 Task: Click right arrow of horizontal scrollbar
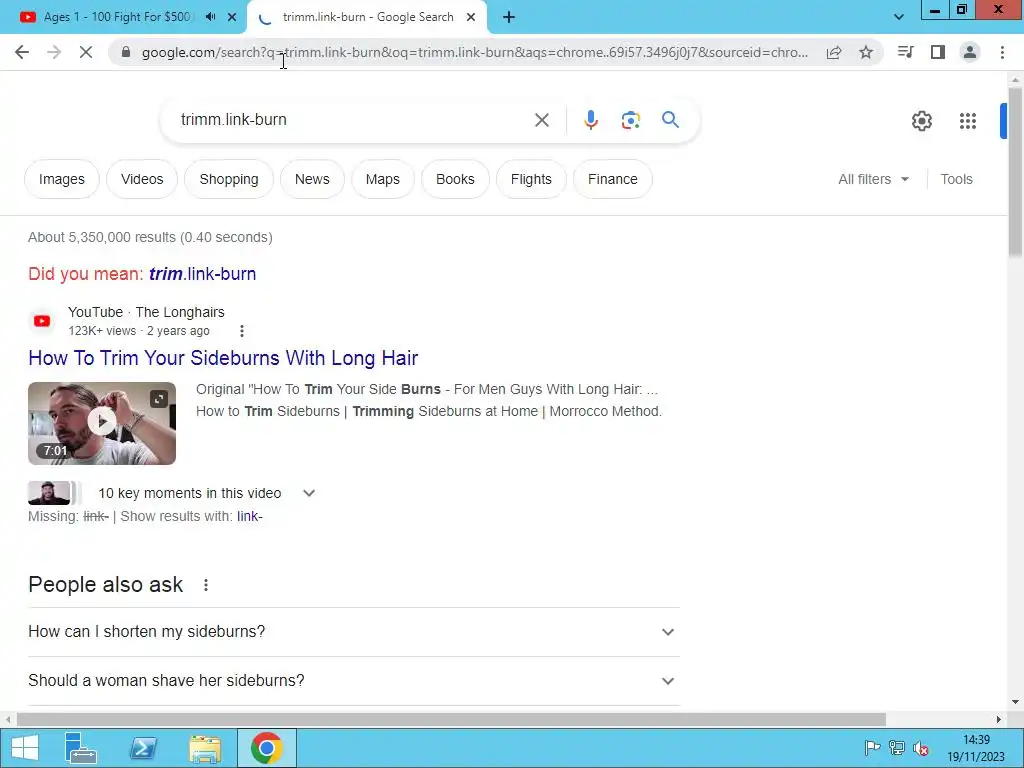point(999,719)
